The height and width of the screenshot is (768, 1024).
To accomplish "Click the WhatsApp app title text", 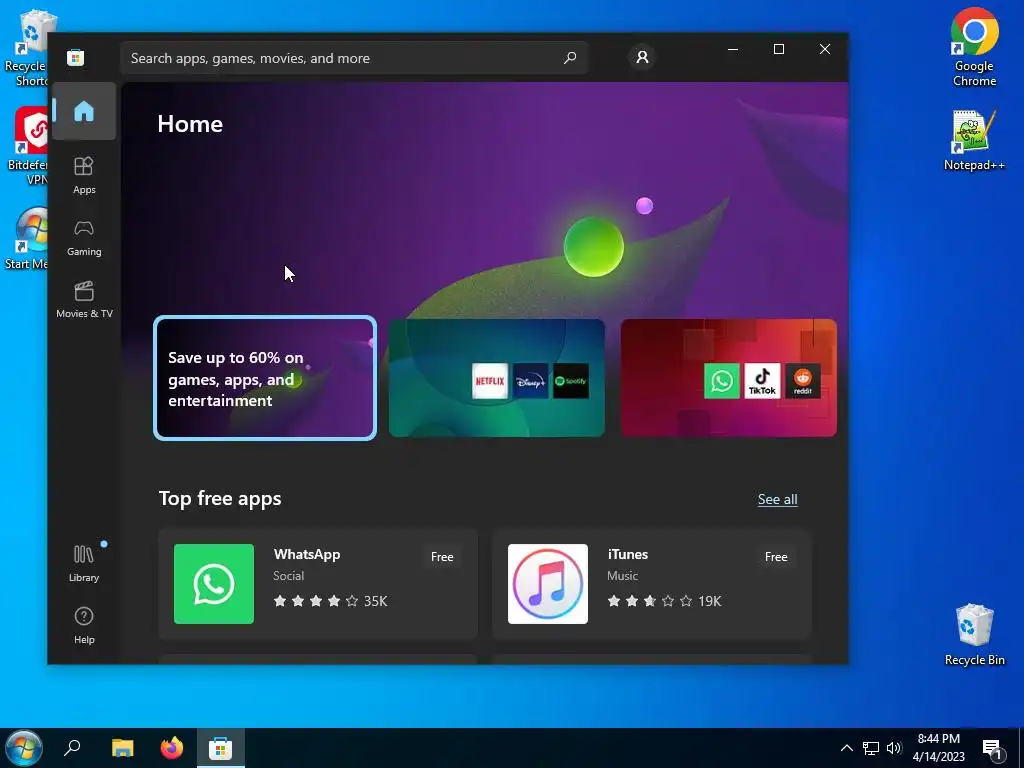I will point(307,554).
